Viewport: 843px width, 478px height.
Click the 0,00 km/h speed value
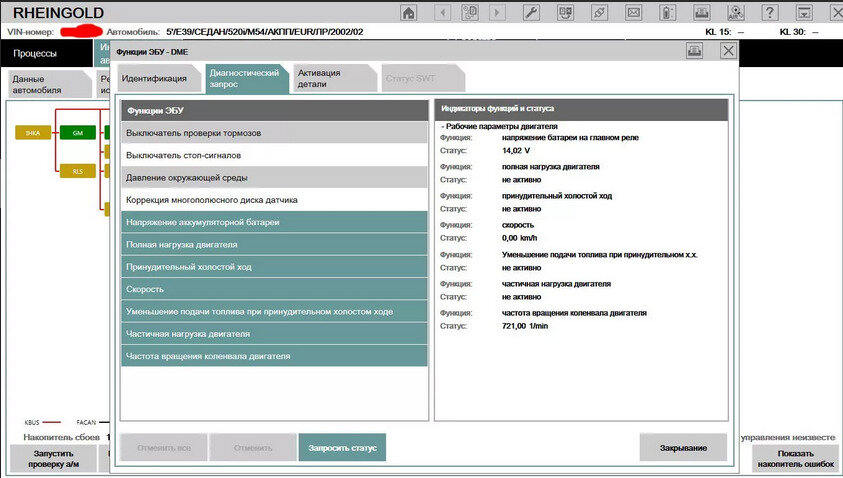click(x=519, y=238)
